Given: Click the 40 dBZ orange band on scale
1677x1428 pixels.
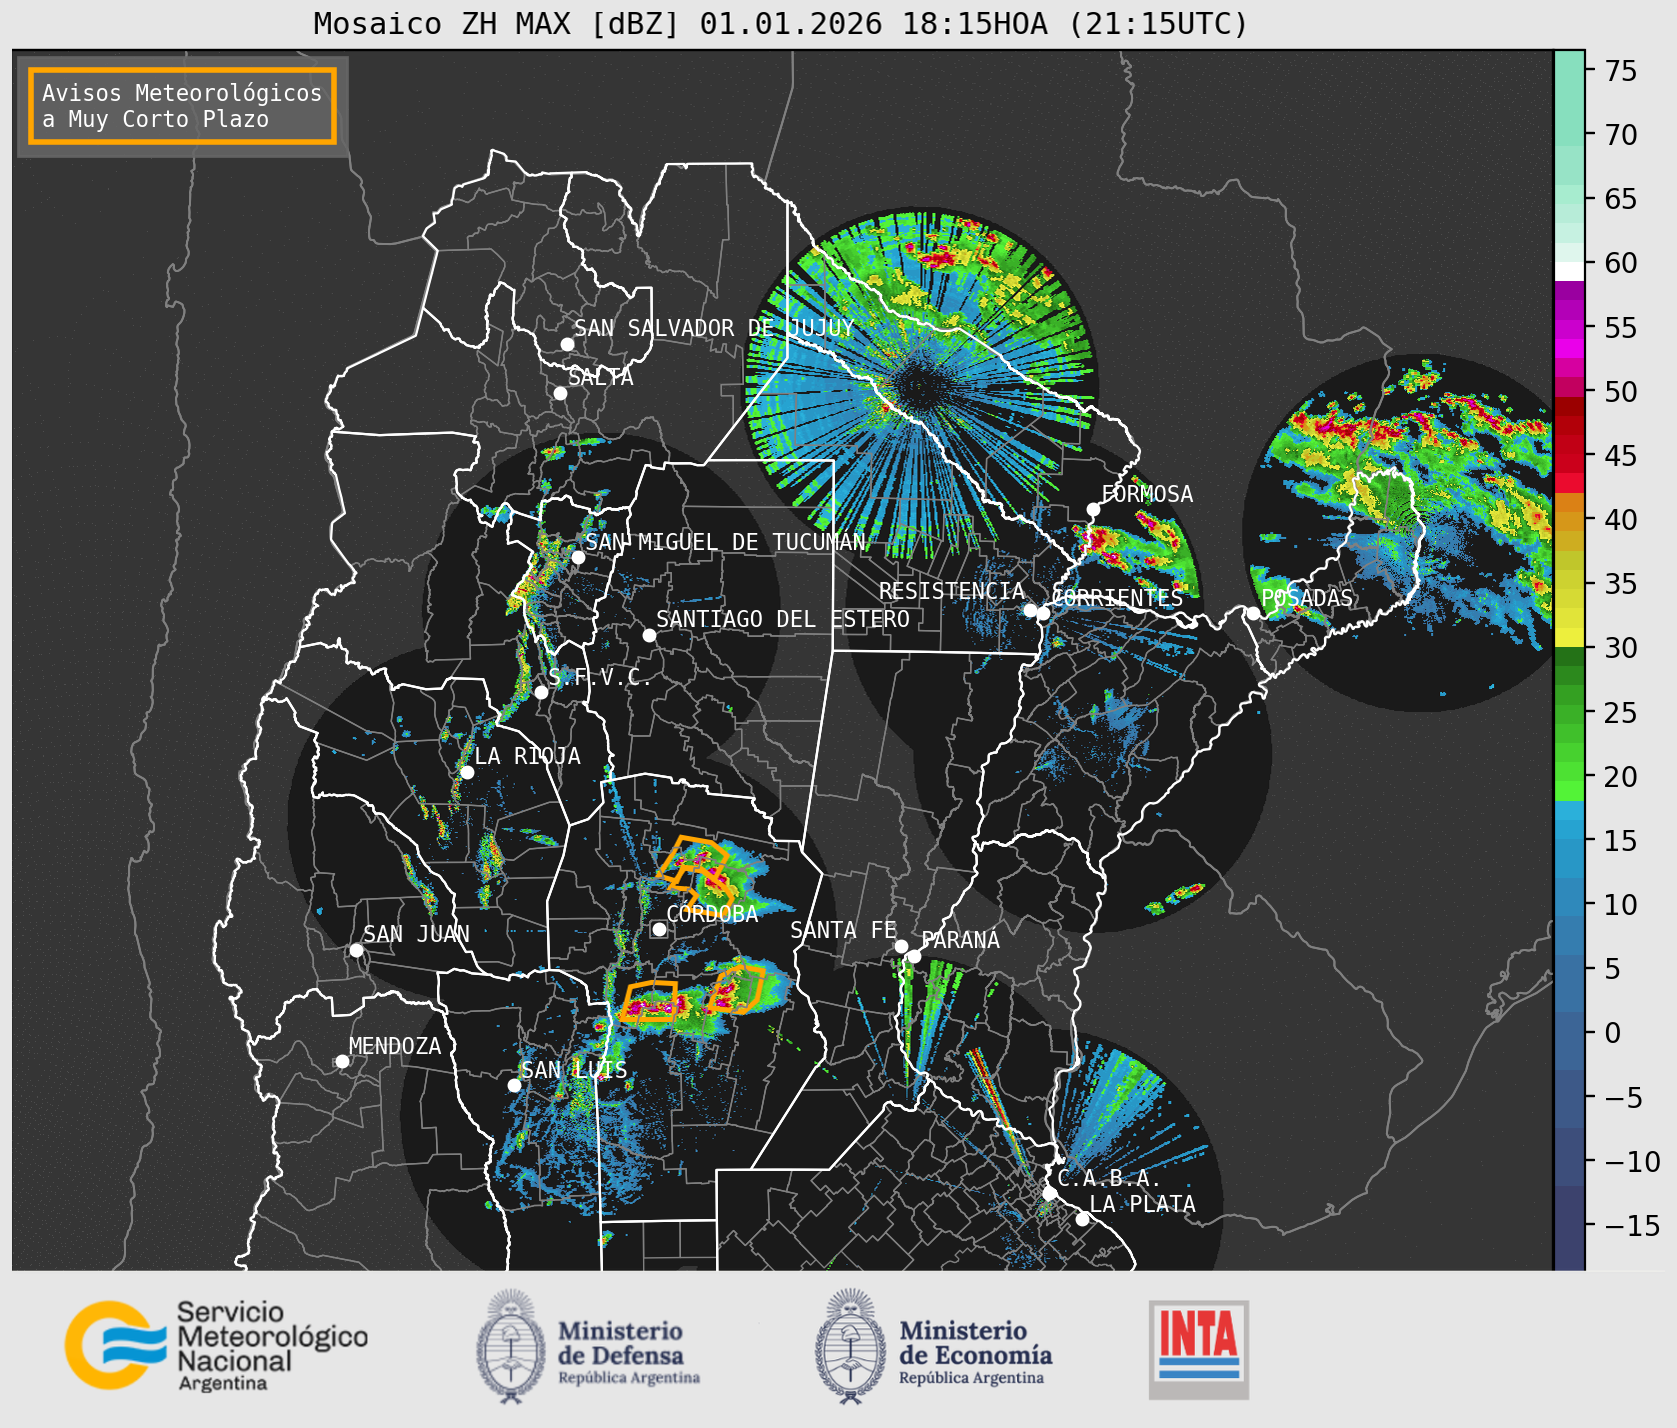Looking at the screenshot, I should [1569, 520].
